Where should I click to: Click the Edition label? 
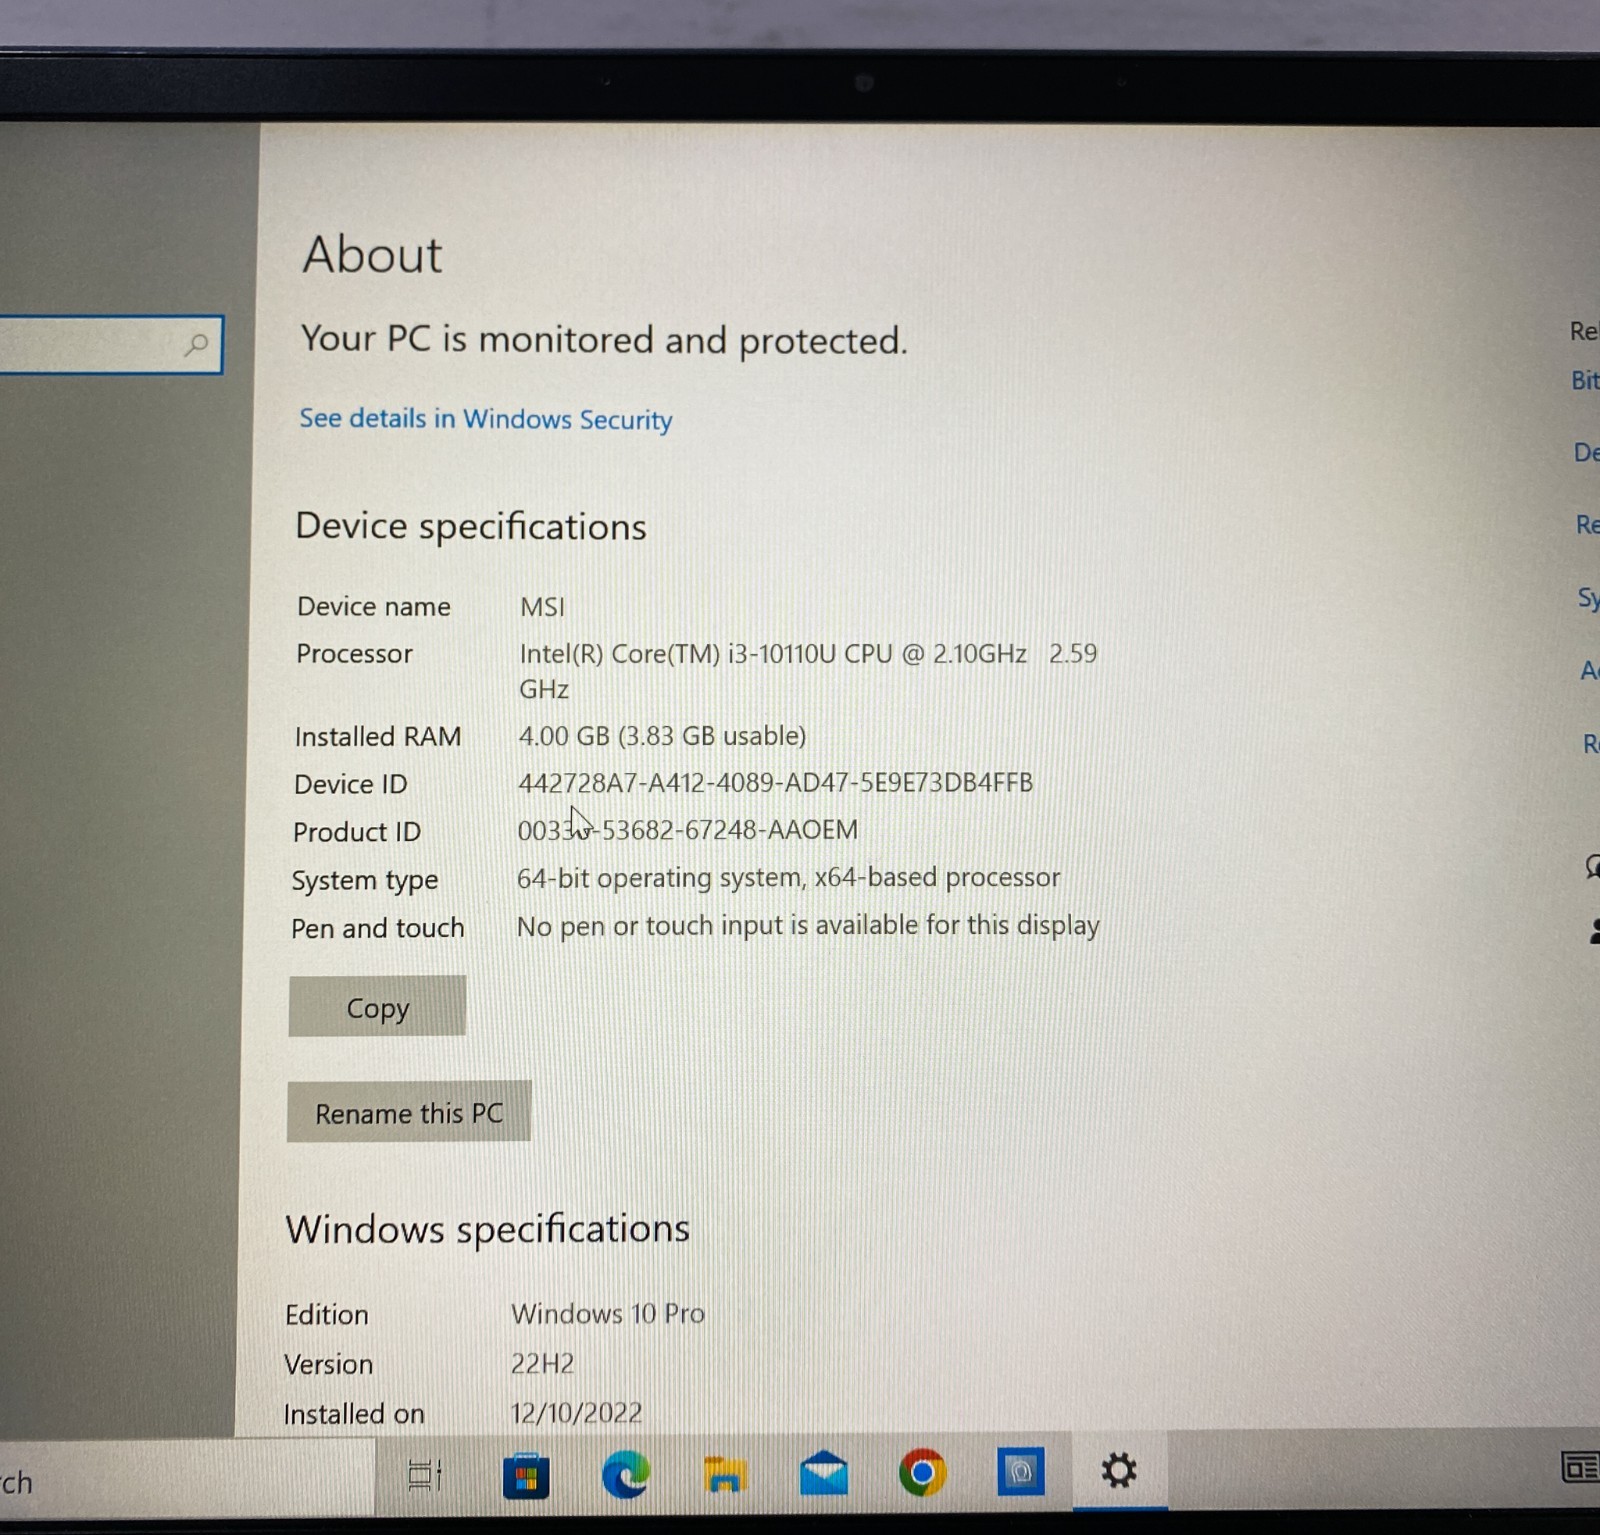point(326,1315)
